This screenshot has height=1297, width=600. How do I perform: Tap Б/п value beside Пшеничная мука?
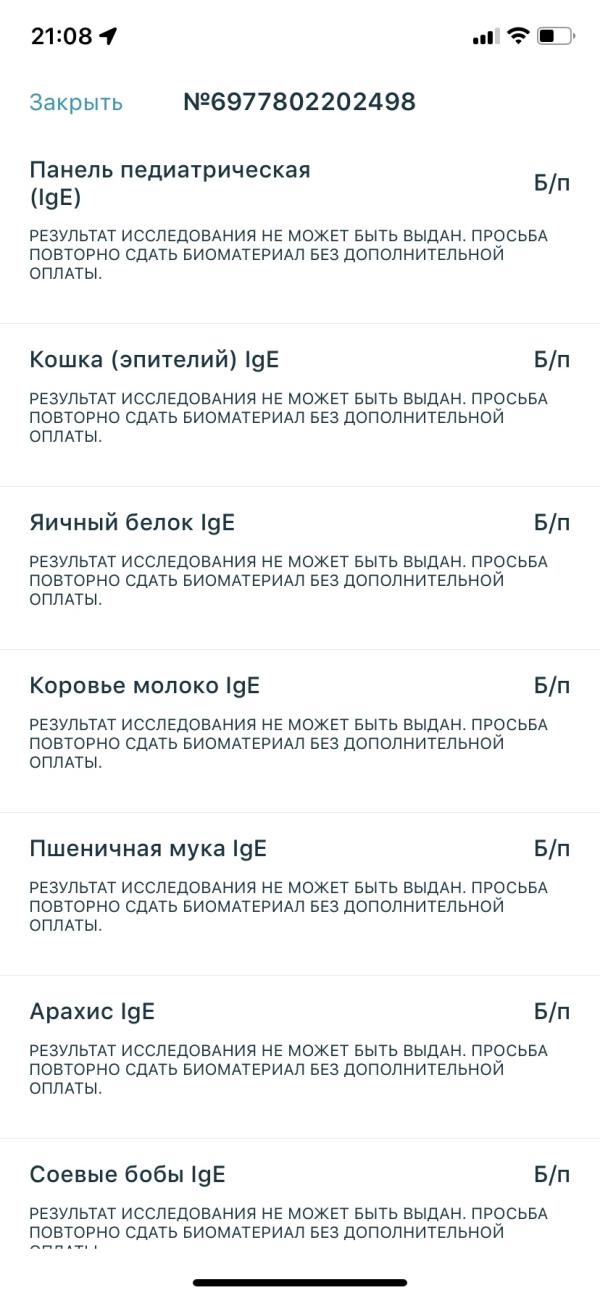tap(552, 849)
